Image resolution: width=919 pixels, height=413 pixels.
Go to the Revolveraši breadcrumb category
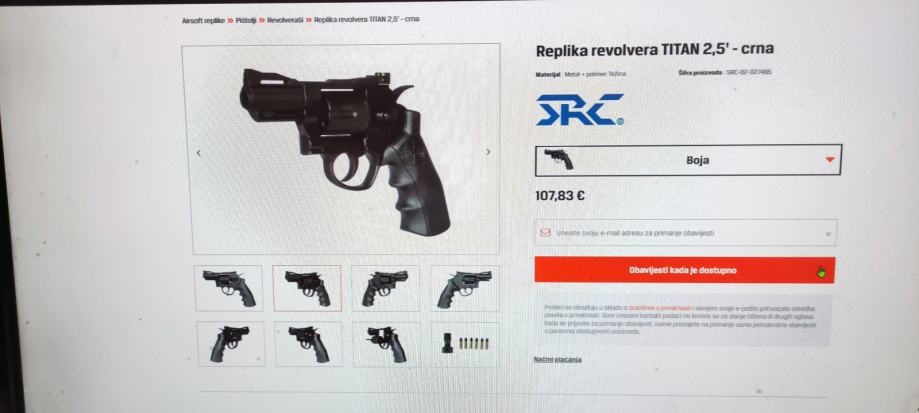tap(285, 20)
